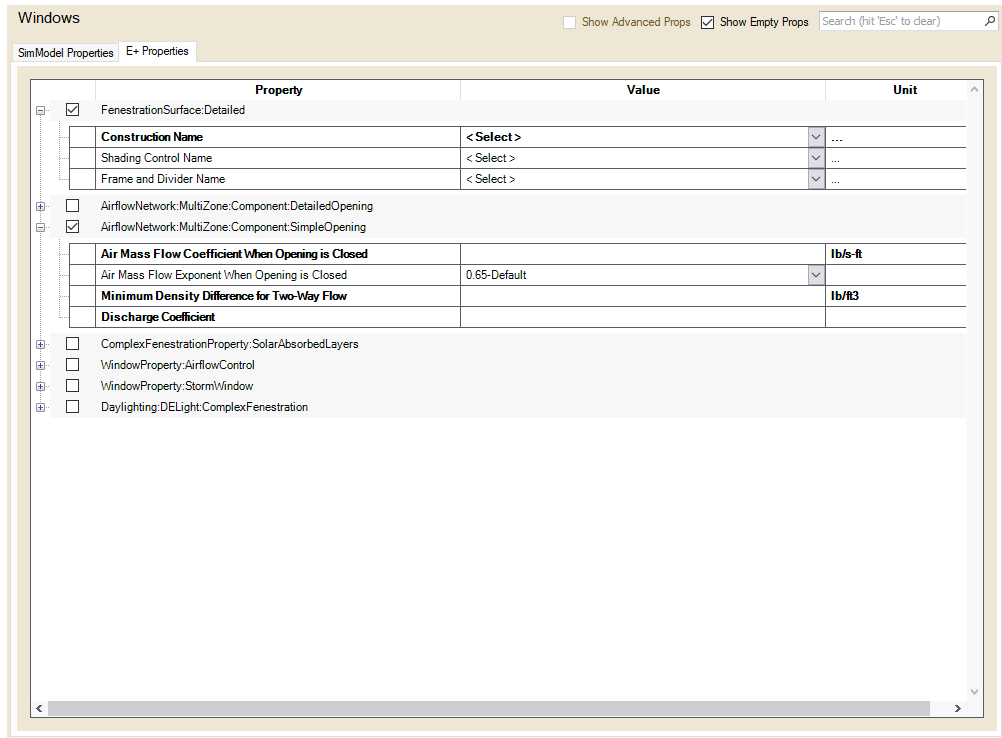Open Air Mass Flow Exponent dropdown arrow

pyautogui.click(x=816, y=275)
